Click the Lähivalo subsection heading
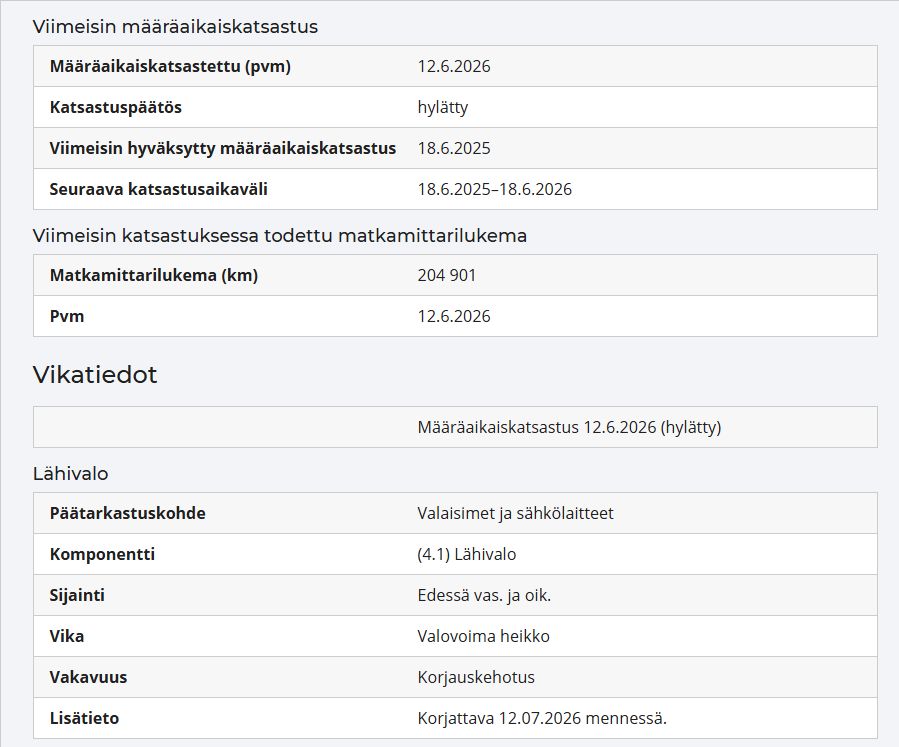Image resolution: width=899 pixels, height=747 pixels. pyautogui.click(x=70, y=474)
